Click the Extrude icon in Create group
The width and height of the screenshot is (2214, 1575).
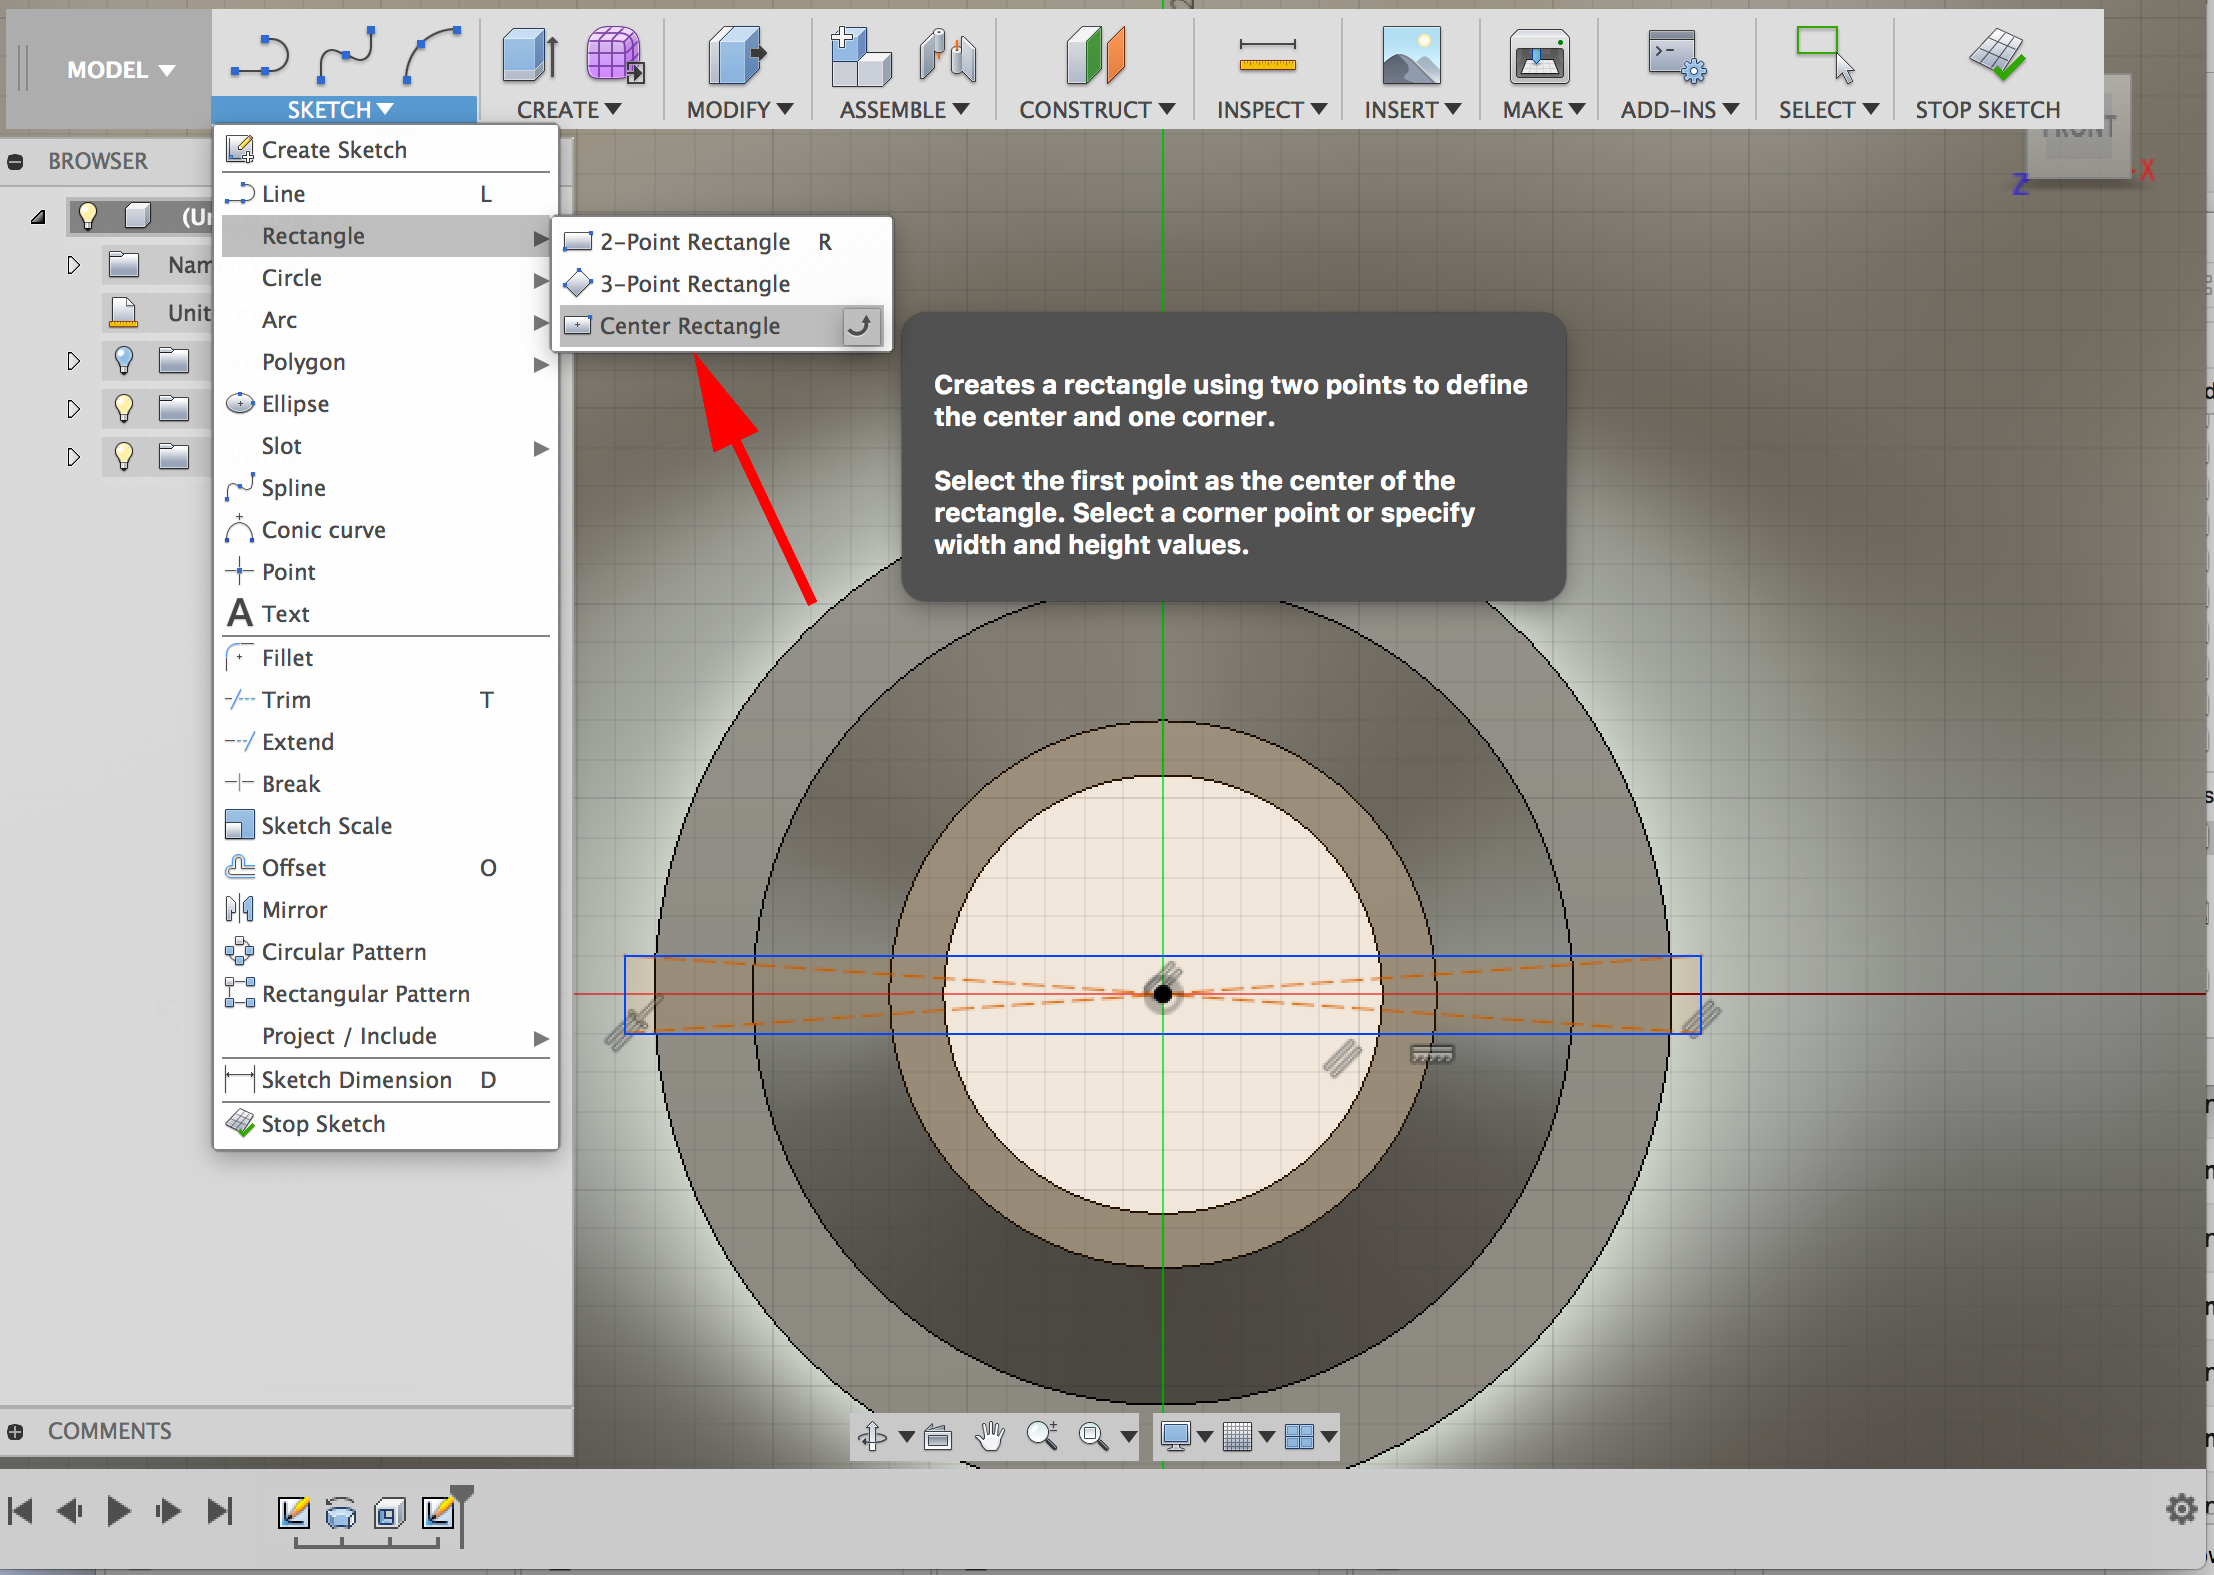pyautogui.click(x=530, y=56)
